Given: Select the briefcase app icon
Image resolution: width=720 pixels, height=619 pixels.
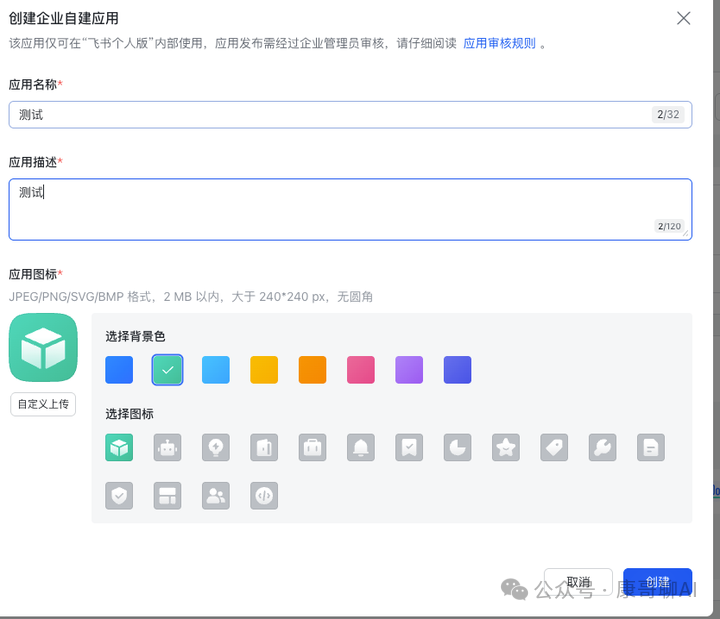Looking at the screenshot, I should pyautogui.click(x=312, y=447).
